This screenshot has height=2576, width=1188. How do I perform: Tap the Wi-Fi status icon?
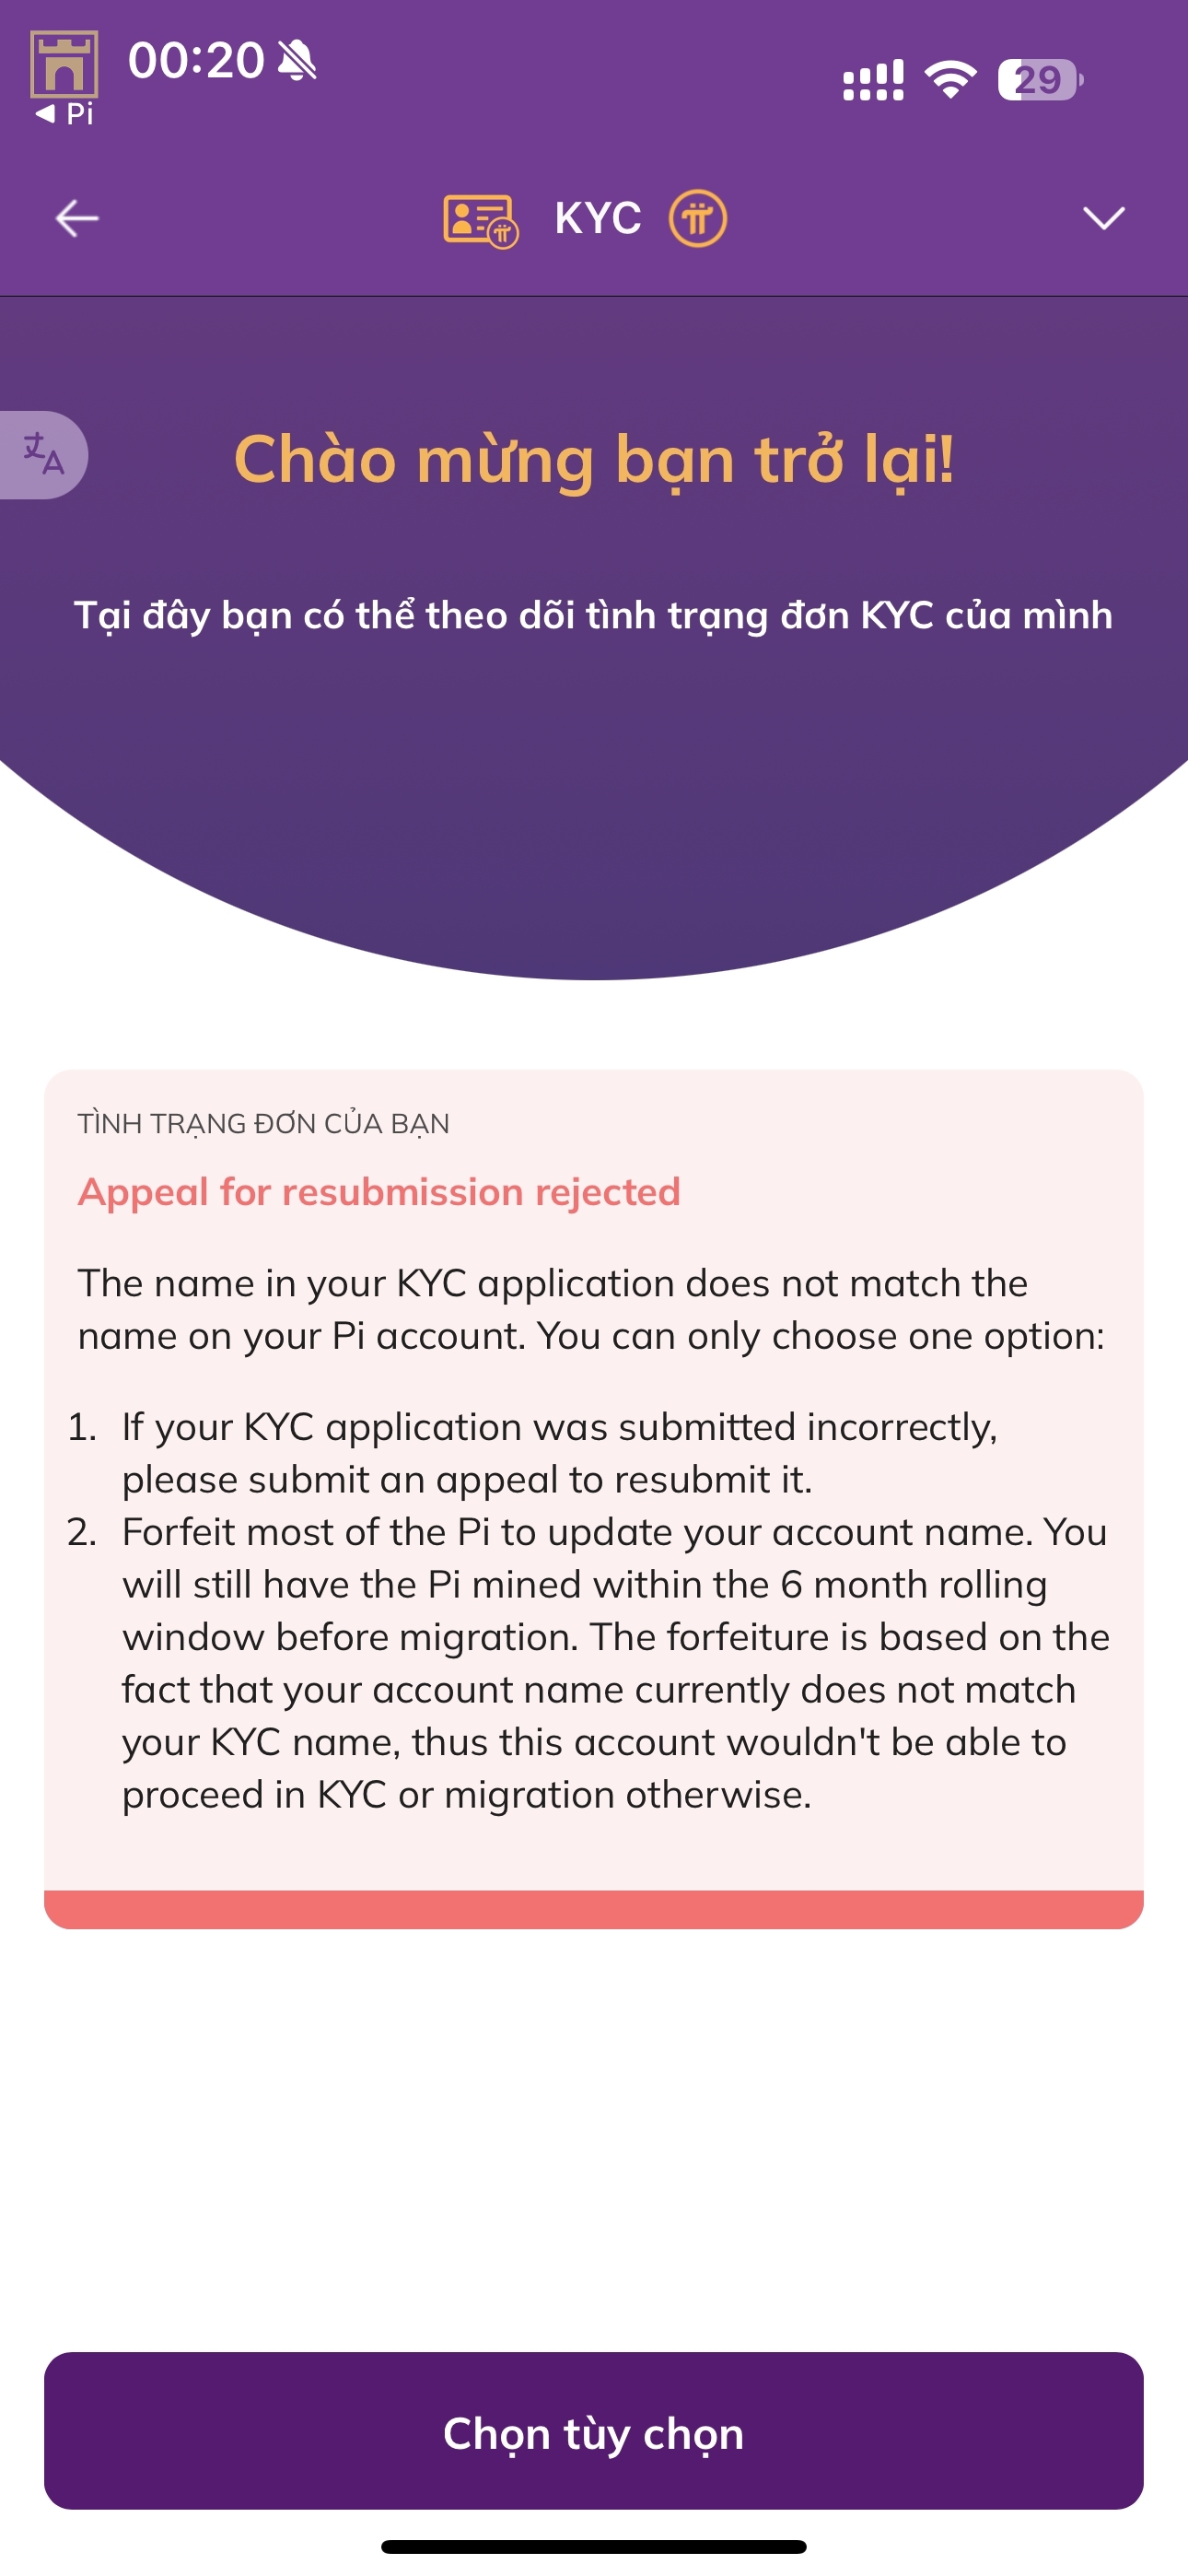pos(950,80)
